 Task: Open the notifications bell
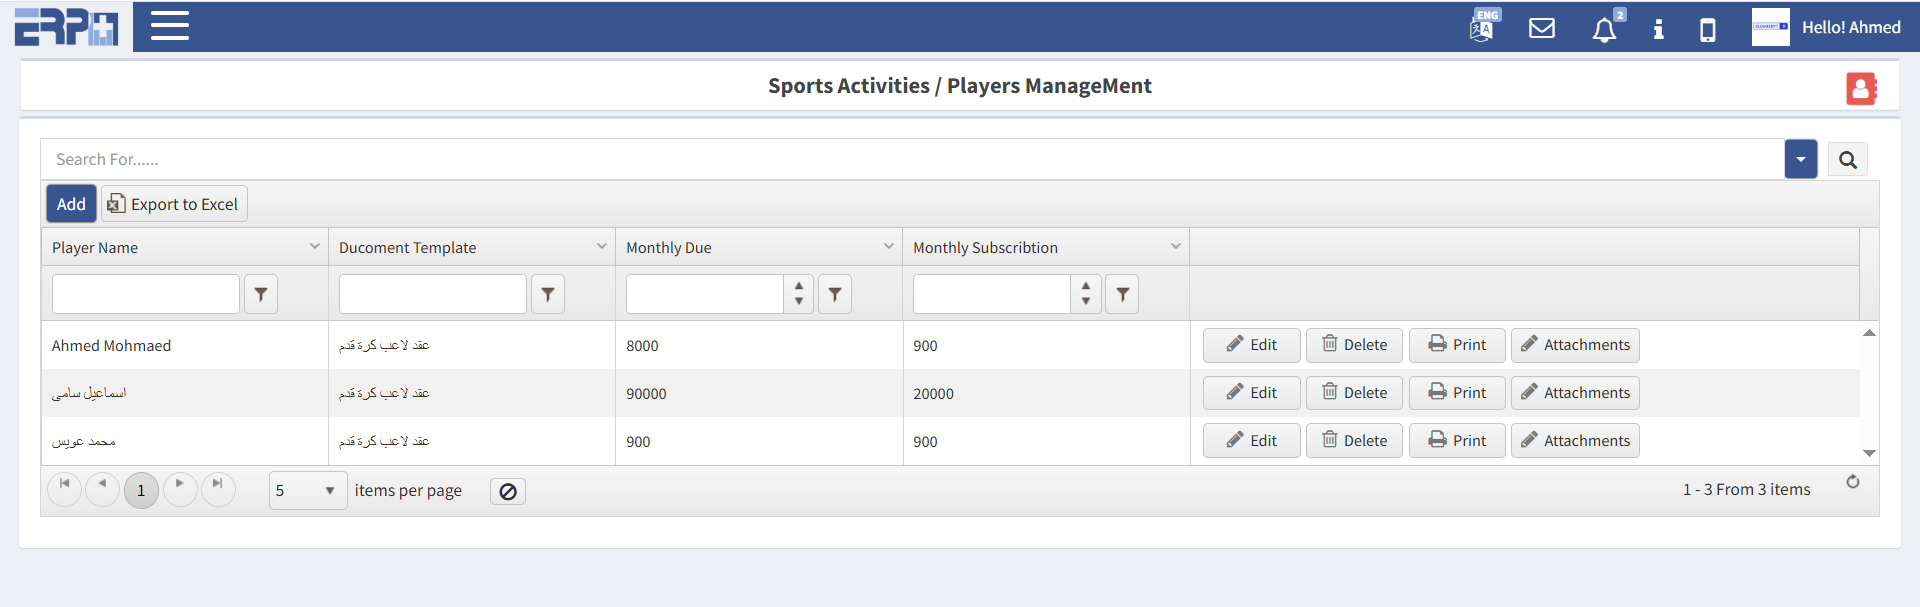click(1604, 29)
